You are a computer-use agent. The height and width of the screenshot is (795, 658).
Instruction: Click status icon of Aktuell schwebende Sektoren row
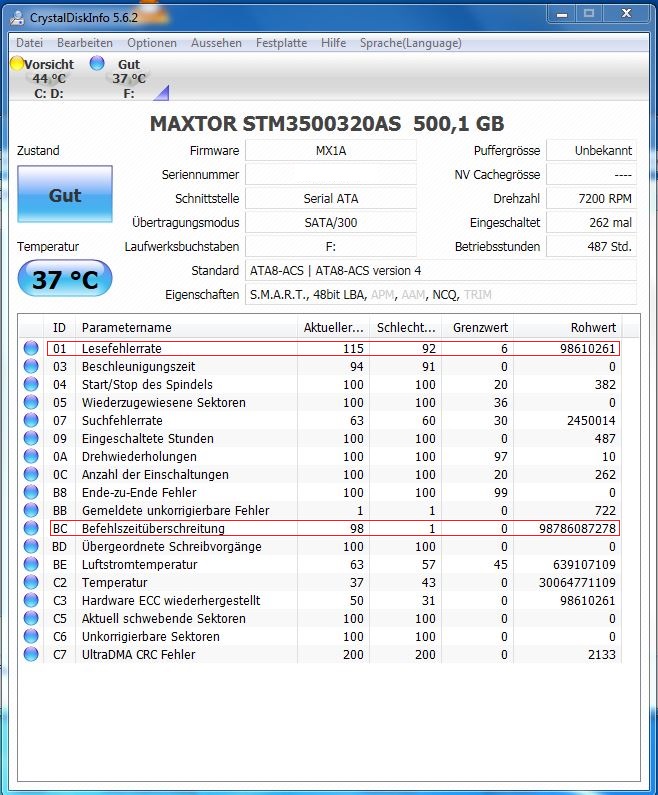pos(31,618)
